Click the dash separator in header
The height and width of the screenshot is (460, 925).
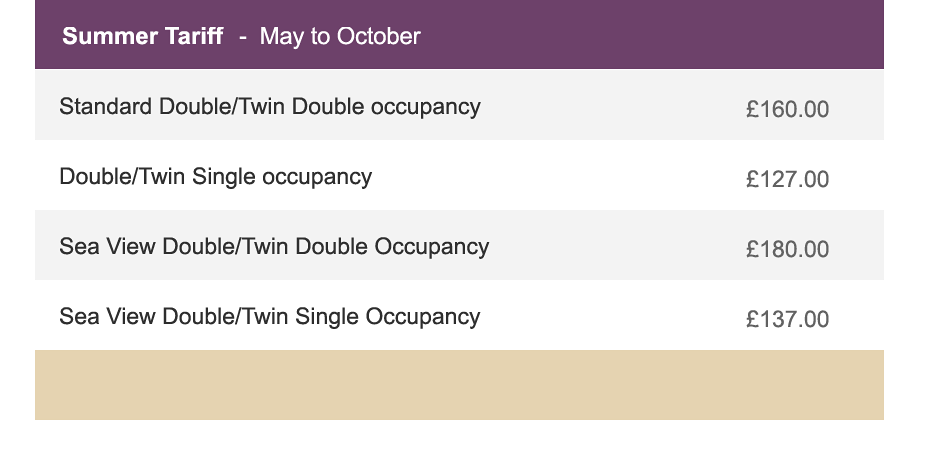[242, 37]
